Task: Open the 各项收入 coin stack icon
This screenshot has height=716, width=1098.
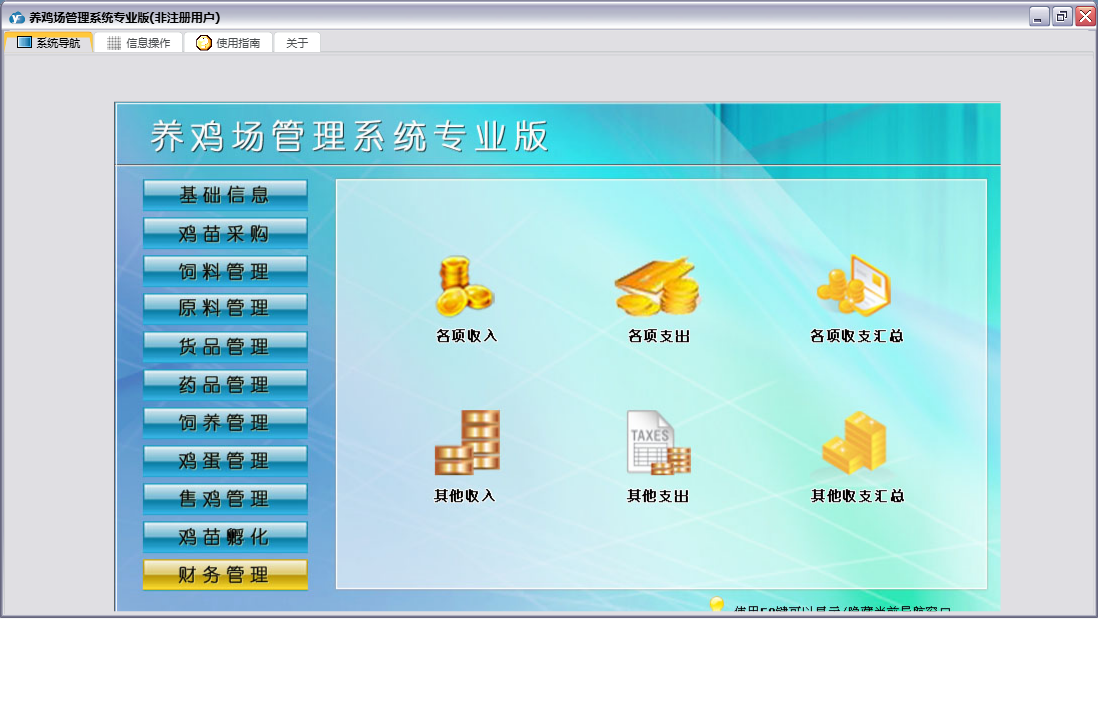Action: [x=464, y=286]
